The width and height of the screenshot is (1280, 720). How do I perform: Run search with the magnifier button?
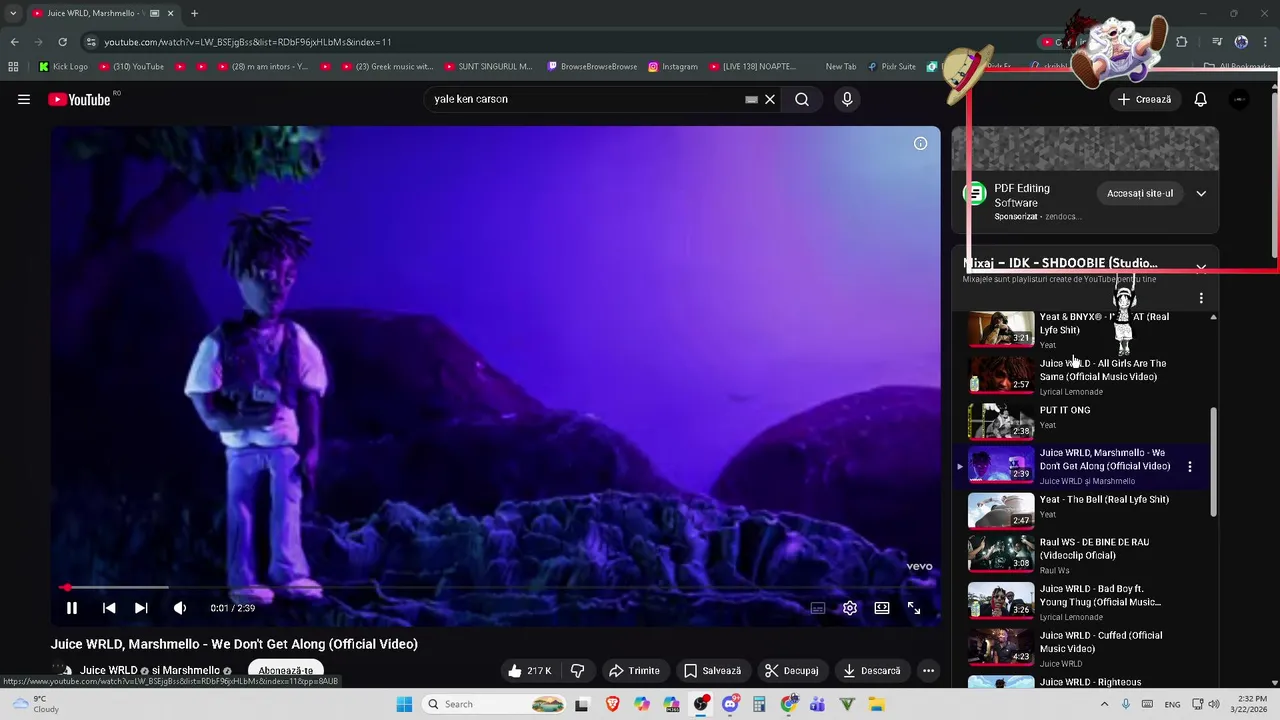(x=802, y=99)
